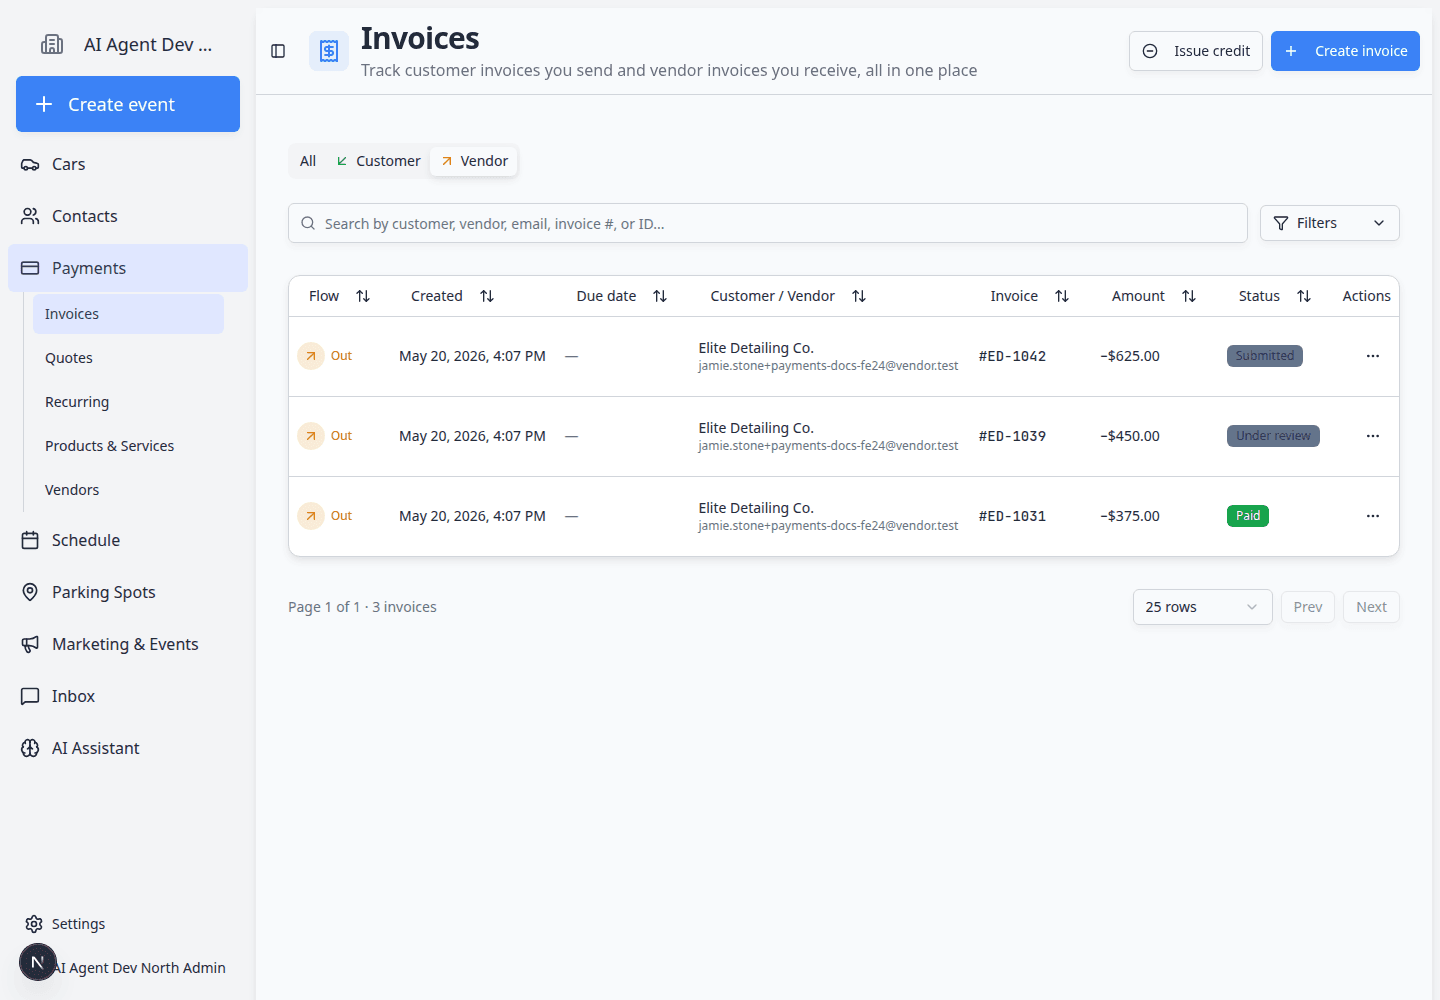The height and width of the screenshot is (1000, 1440).
Task: Click the AI Agent Dev organization name
Action: (x=148, y=44)
